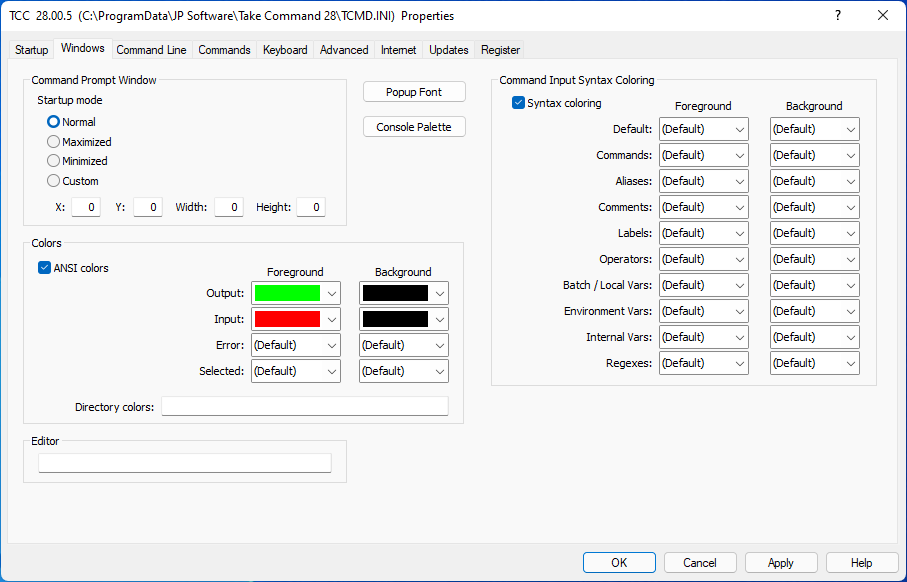Screen dimensions: 907x582
Task: Open Operators background color dropdown
Action: tap(814, 259)
